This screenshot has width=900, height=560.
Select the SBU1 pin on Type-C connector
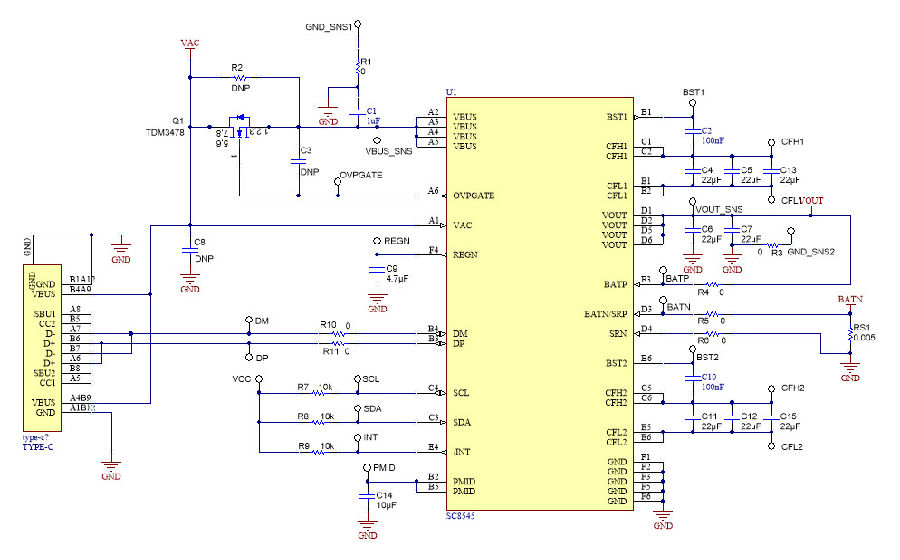[44, 314]
